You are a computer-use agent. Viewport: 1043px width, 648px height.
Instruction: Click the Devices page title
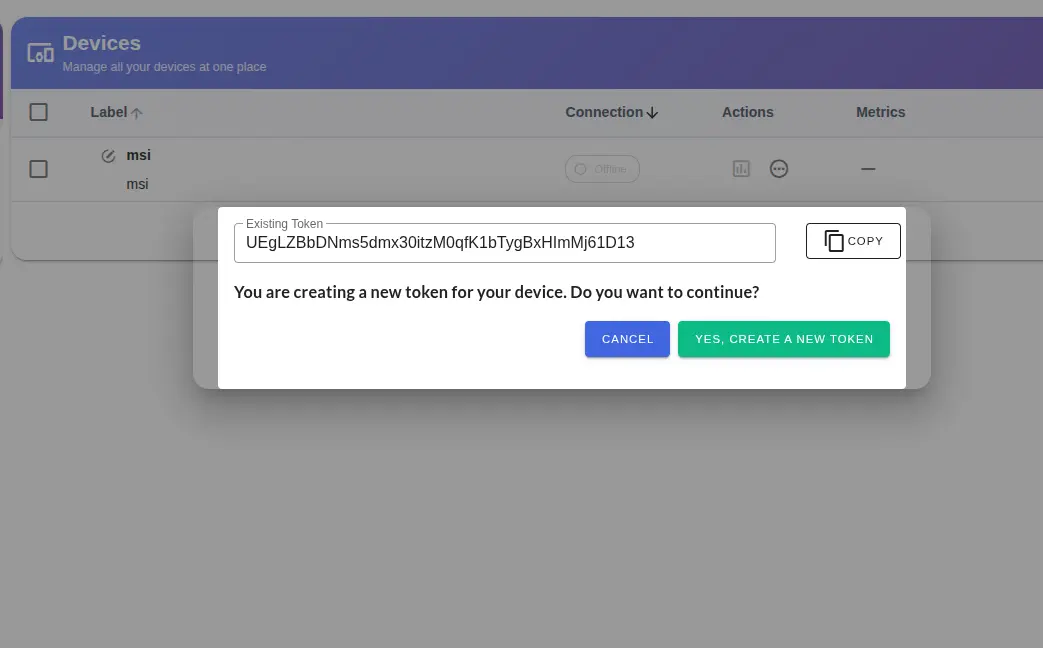[x=101, y=43]
